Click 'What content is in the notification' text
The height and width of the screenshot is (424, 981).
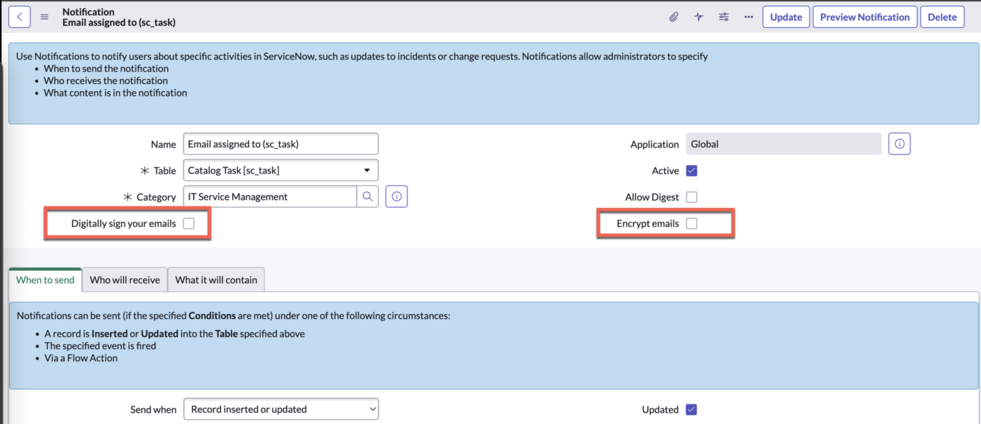click(x=115, y=93)
